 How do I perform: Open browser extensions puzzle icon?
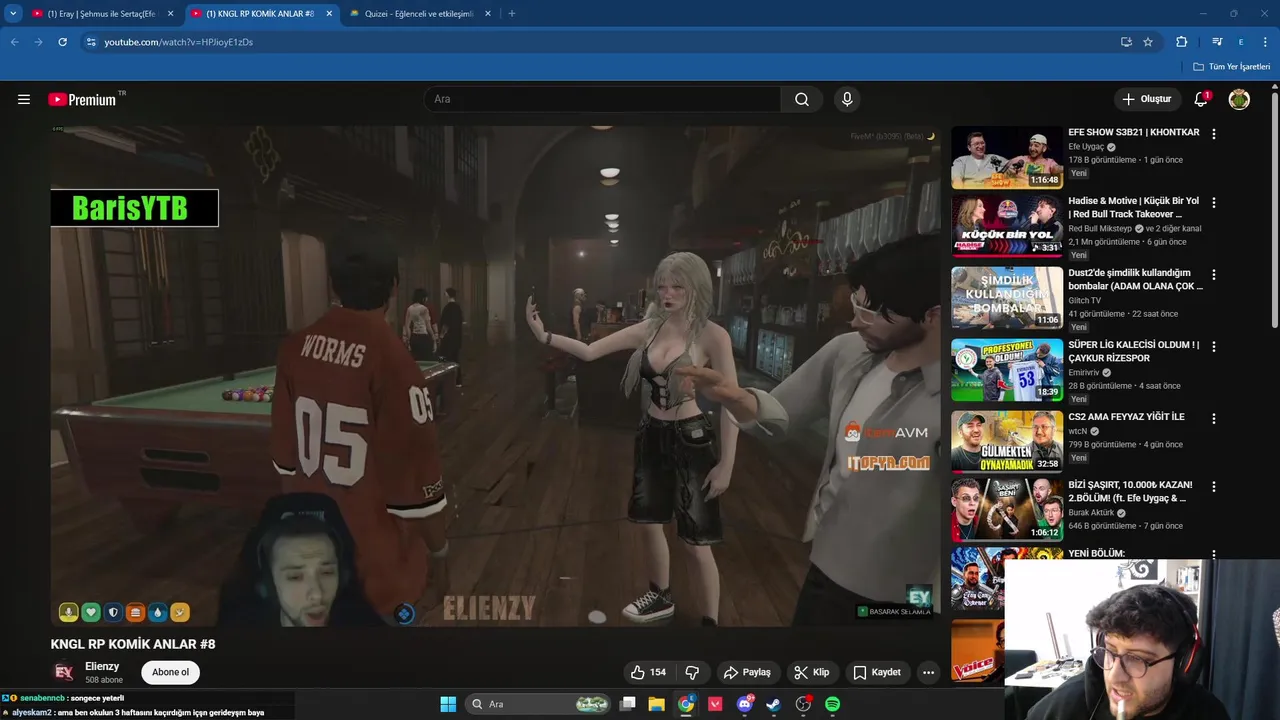tap(1181, 42)
